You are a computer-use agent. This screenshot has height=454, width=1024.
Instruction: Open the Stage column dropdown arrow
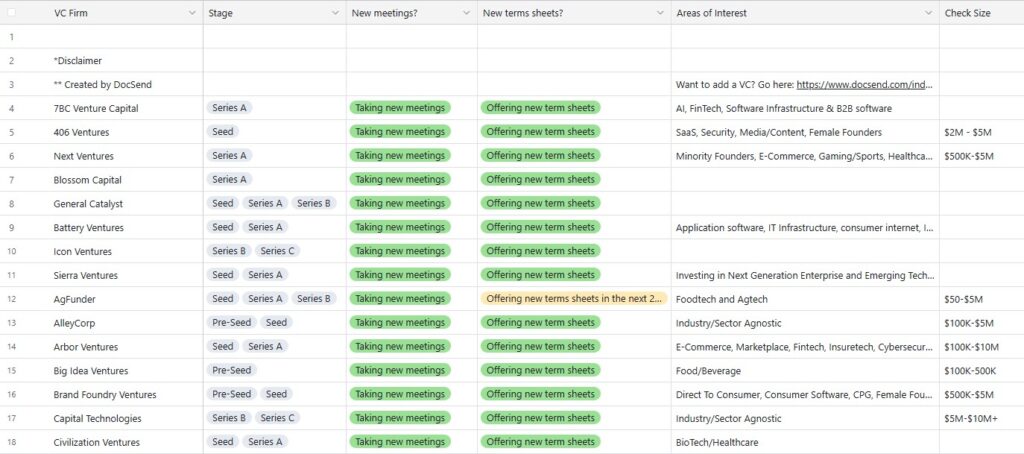pyautogui.click(x=335, y=13)
